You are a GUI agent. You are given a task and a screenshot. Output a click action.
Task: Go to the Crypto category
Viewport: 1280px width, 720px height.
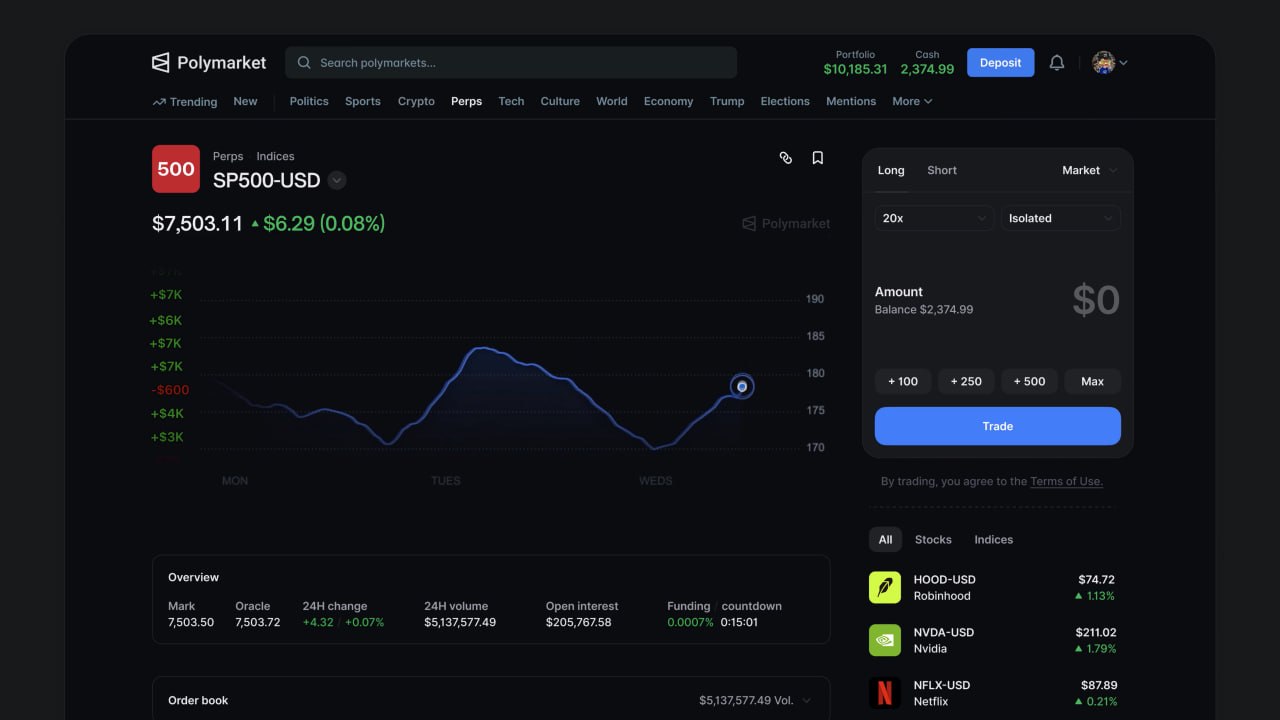pos(416,102)
